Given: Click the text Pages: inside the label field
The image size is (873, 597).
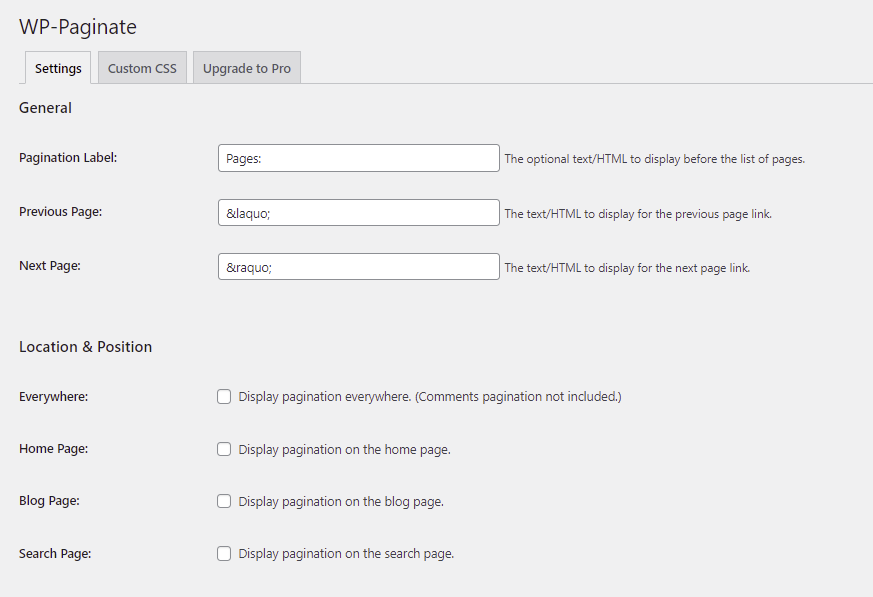Looking at the screenshot, I should click(243, 157).
